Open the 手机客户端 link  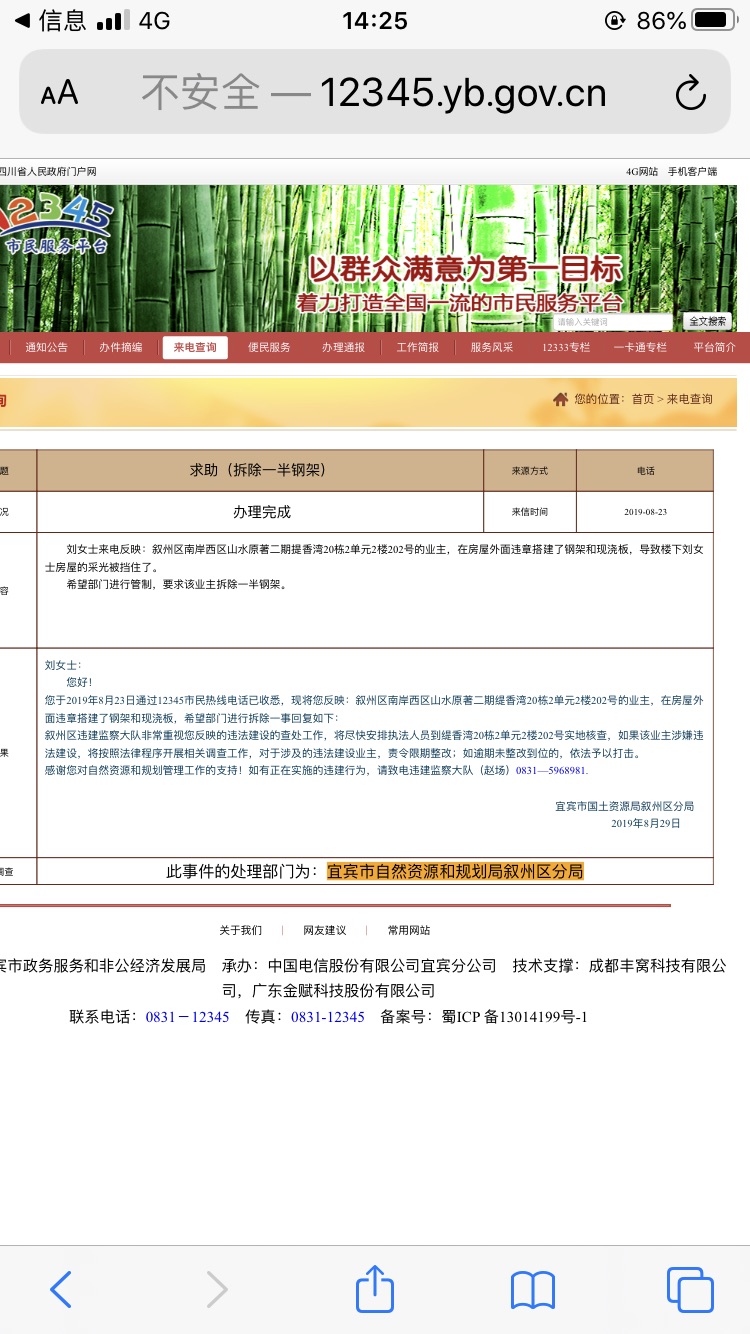[692, 172]
